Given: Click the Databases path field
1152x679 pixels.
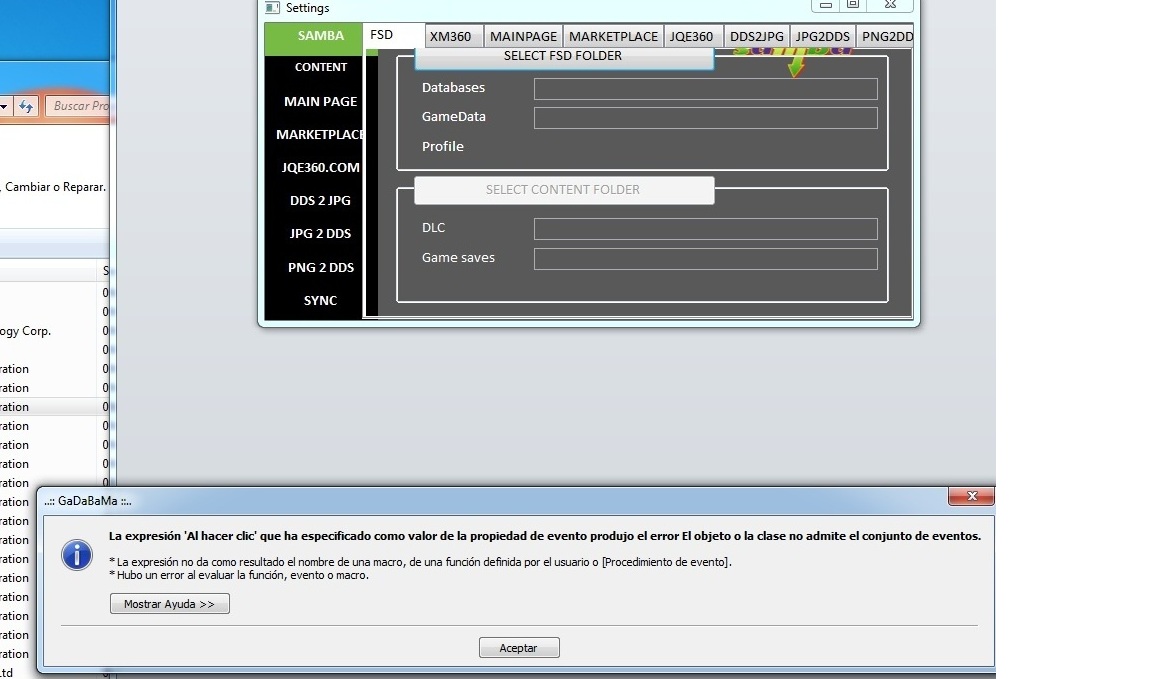Looking at the screenshot, I should (x=705, y=89).
